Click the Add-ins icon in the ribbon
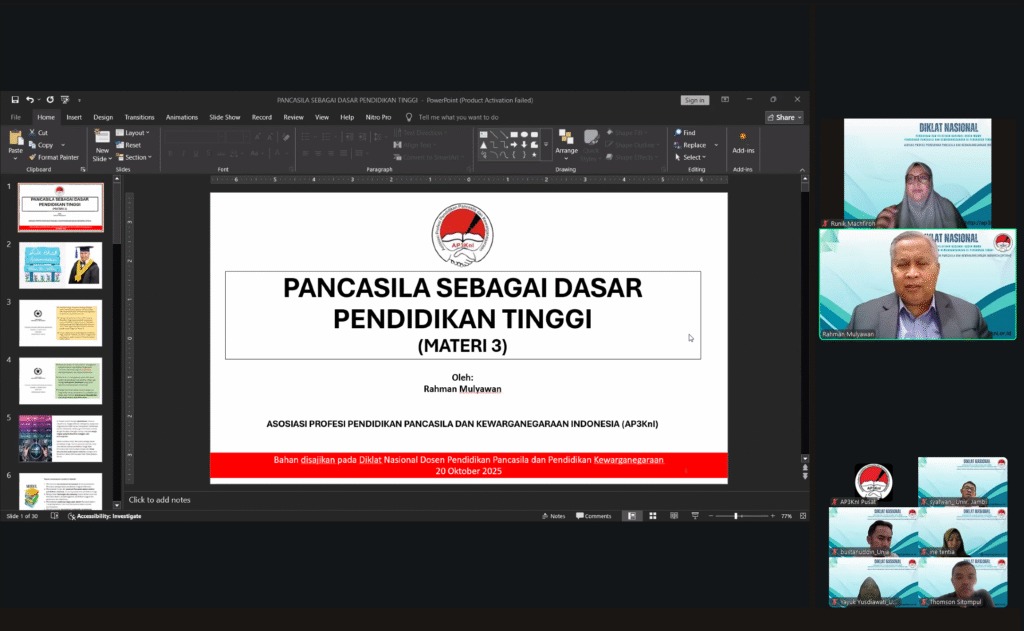Screen dimensions: 1024x631 tap(743, 141)
